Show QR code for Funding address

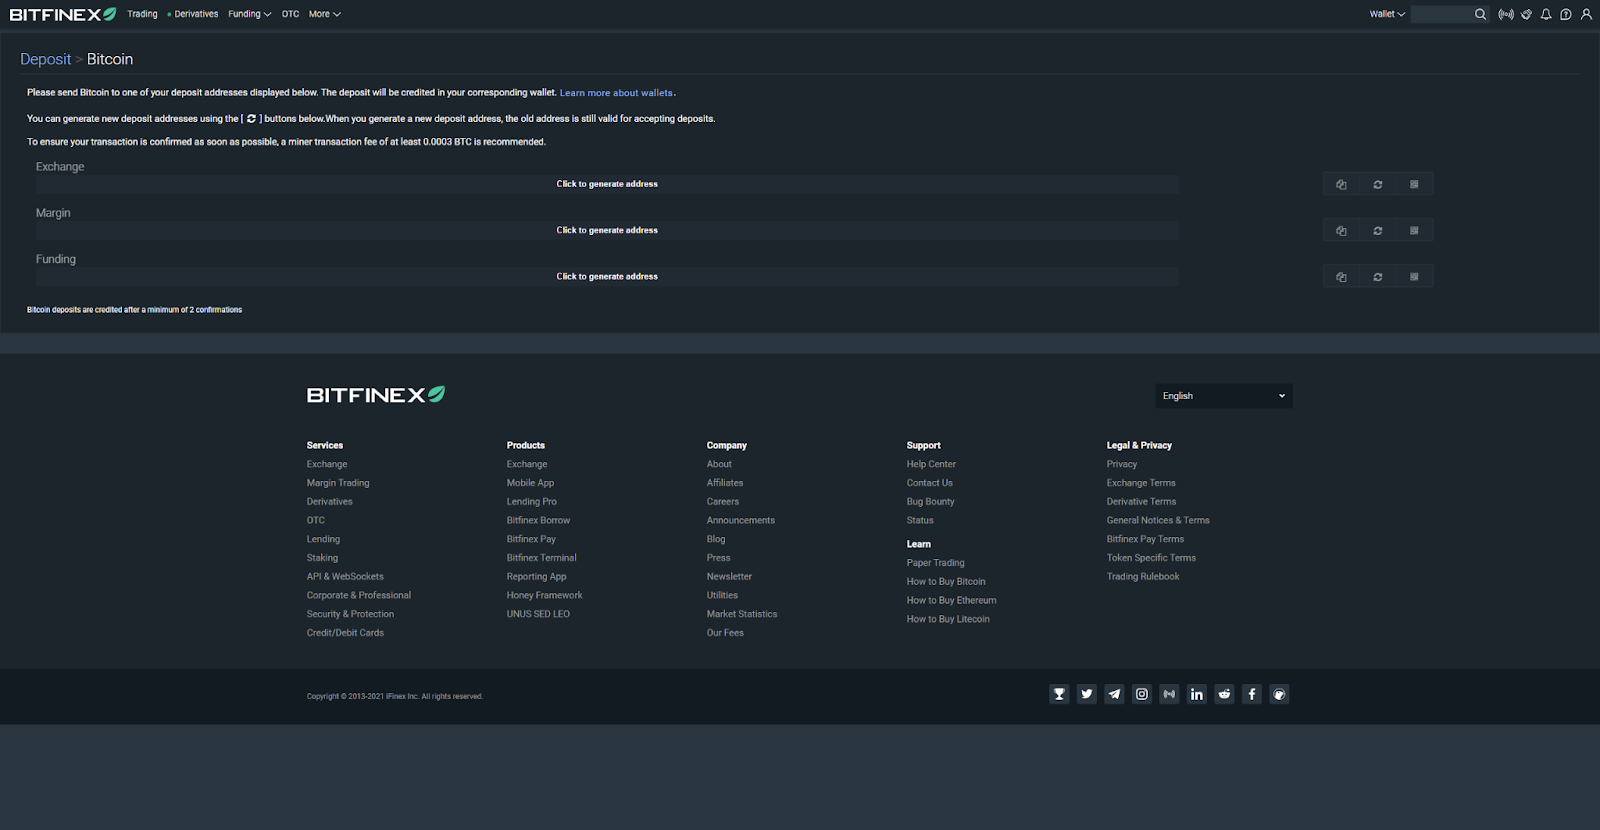click(1414, 276)
